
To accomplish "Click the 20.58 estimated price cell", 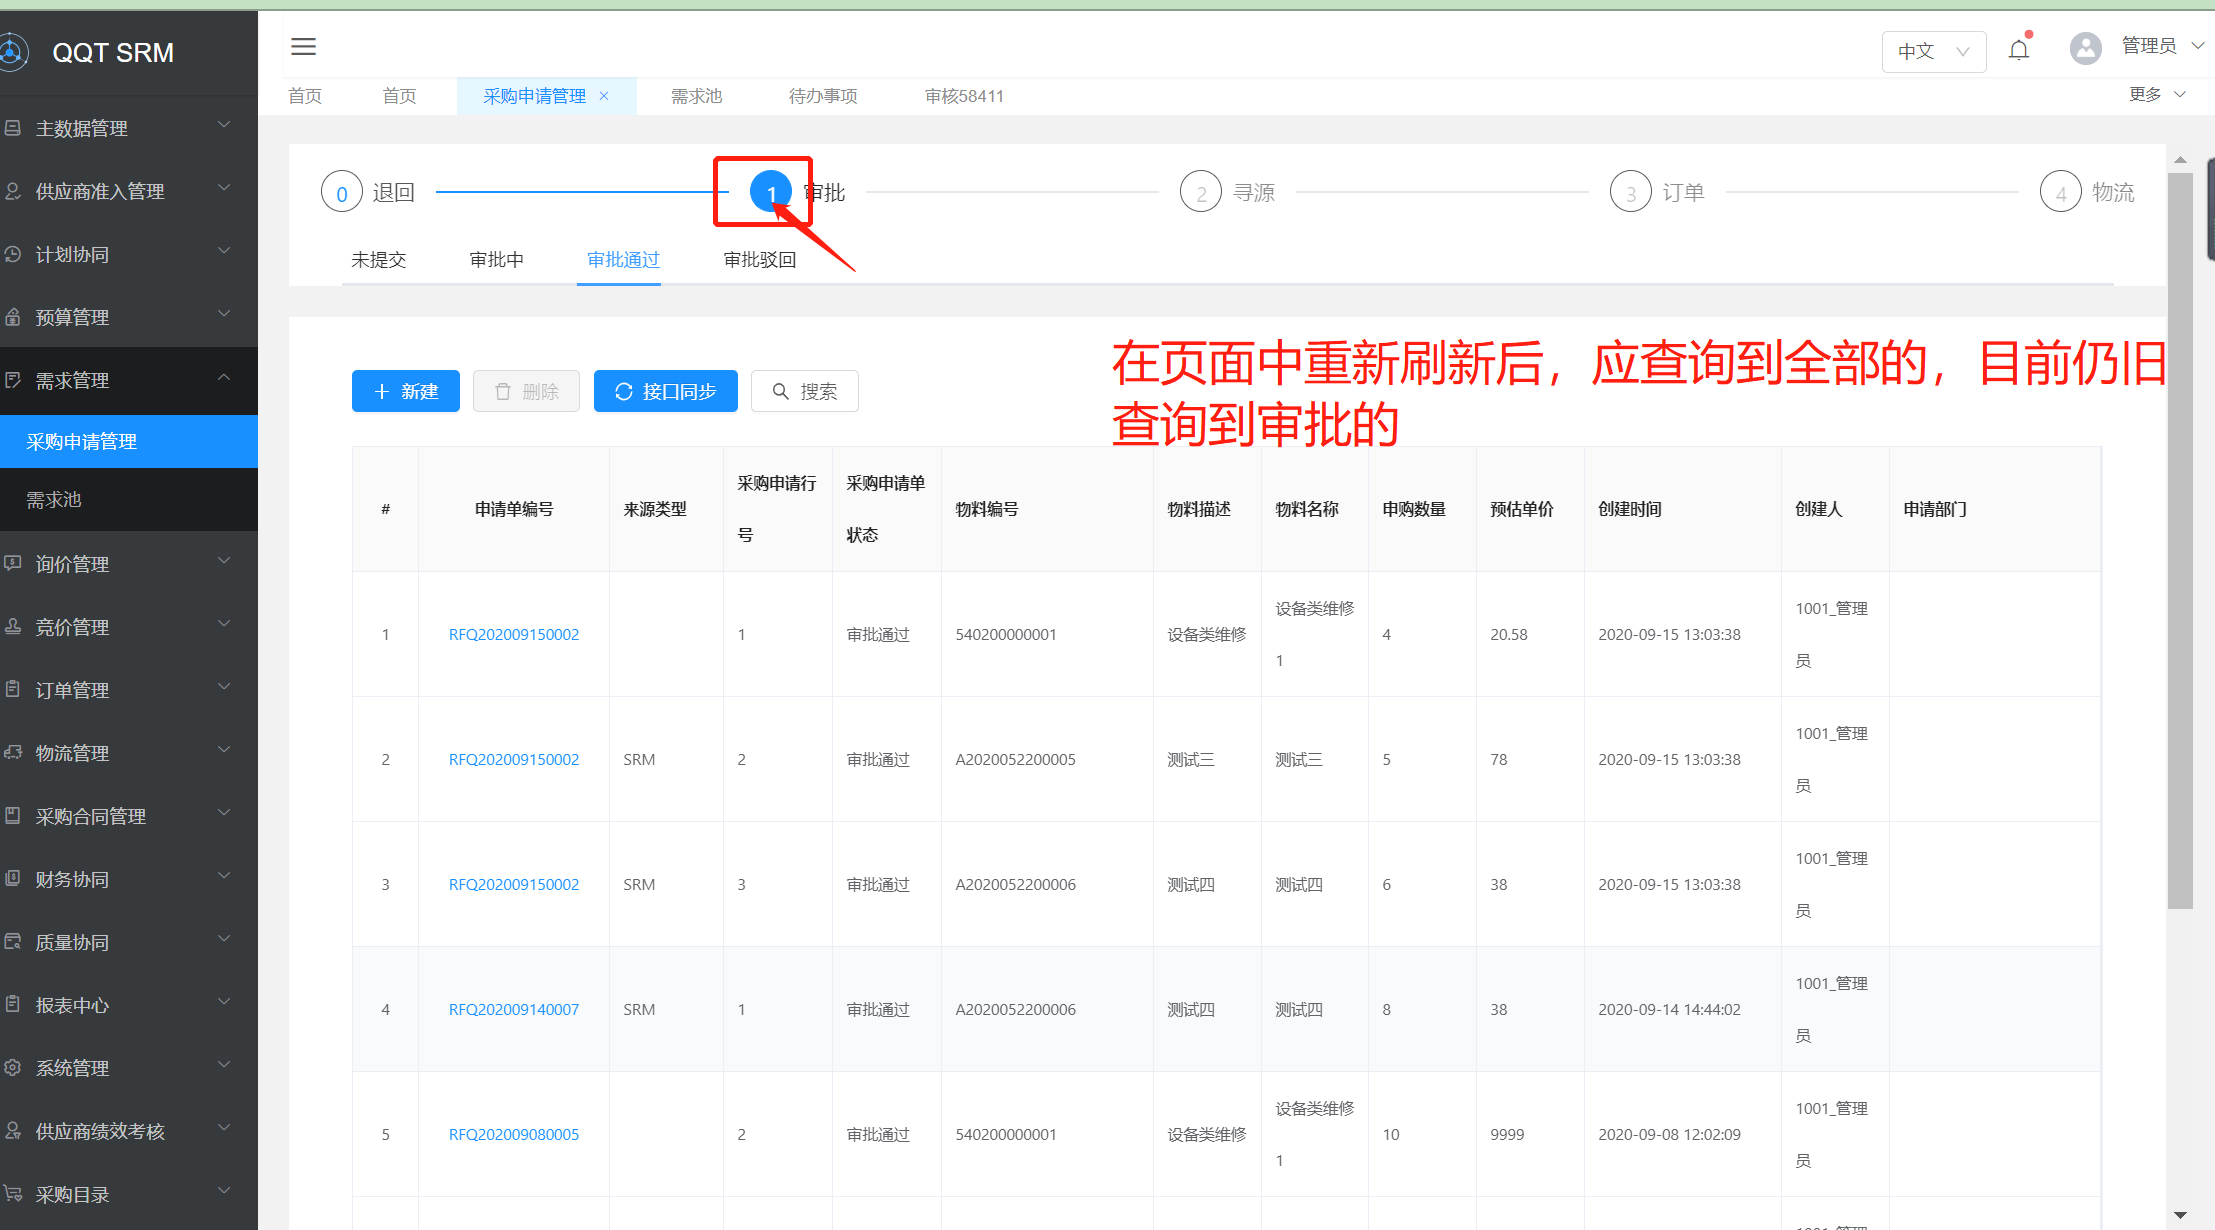I will (1509, 635).
